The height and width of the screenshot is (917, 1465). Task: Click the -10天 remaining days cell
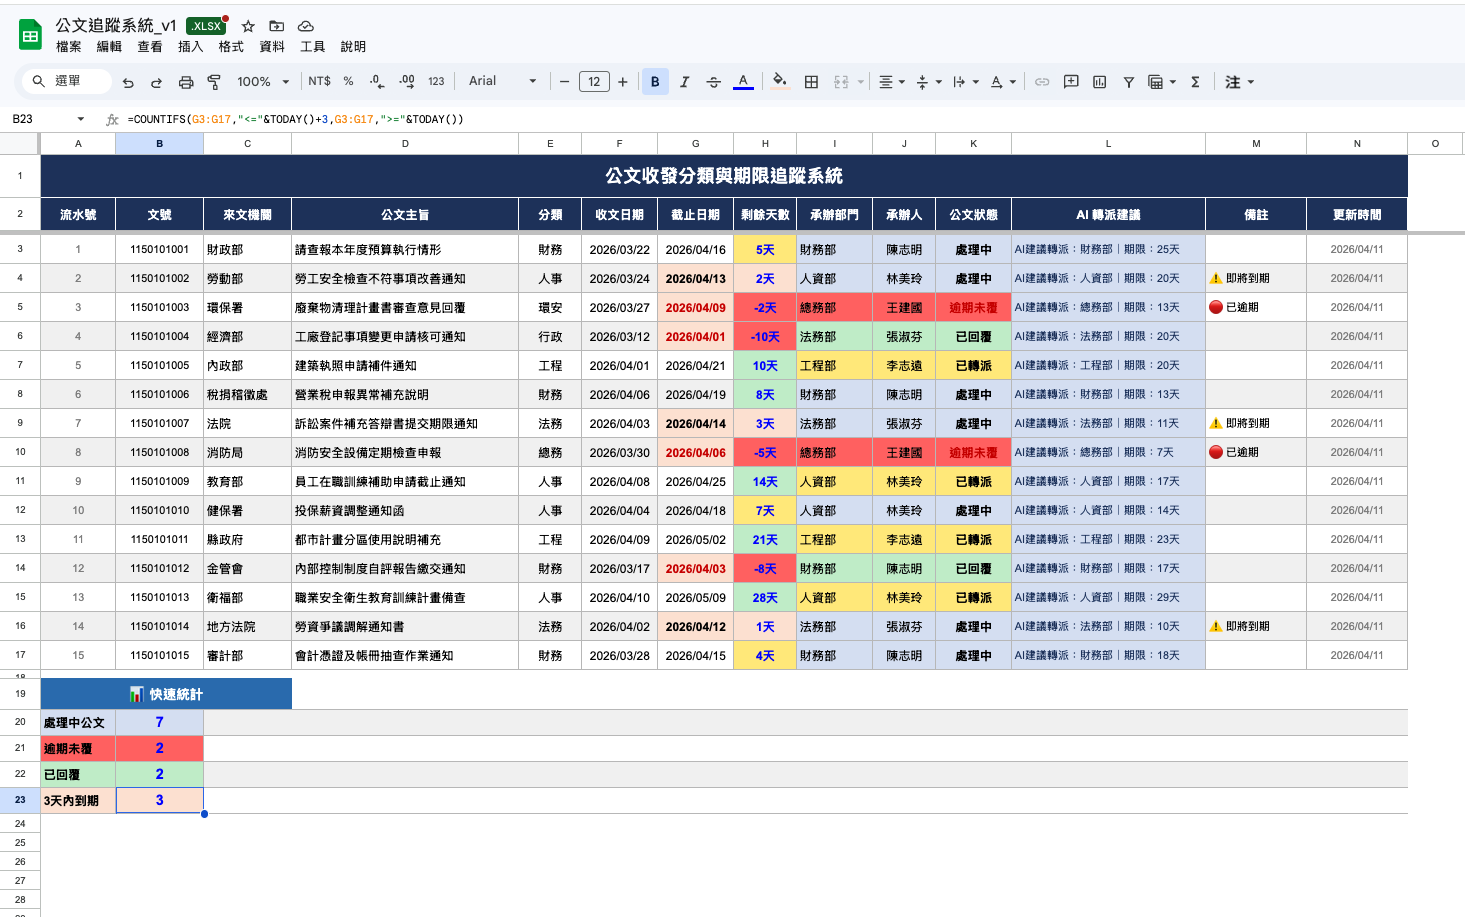pyautogui.click(x=765, y=337)
